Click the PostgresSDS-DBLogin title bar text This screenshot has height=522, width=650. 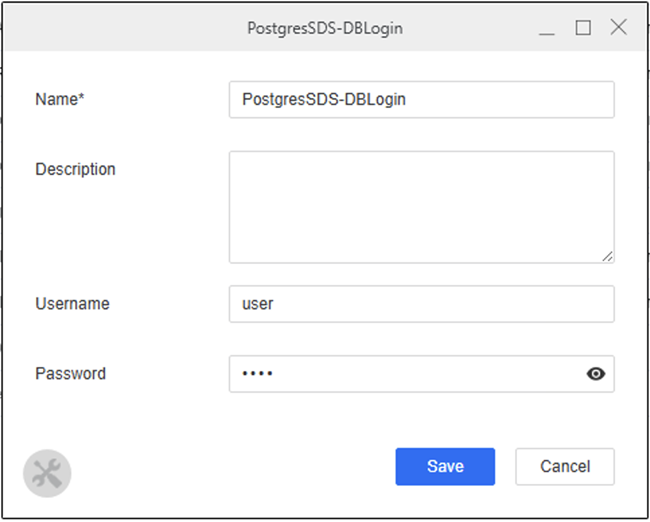pyautogui.click(x=325, y=29)
